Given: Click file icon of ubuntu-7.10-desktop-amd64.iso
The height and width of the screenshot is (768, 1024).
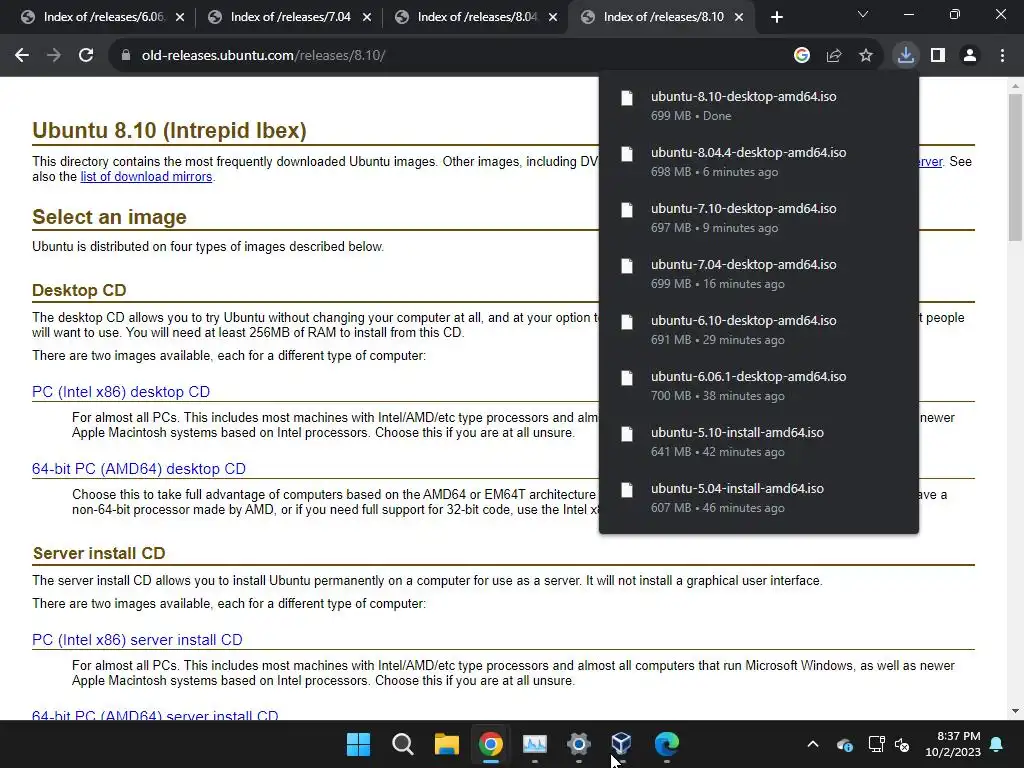Looking at the screenshot, I should (627, 210).
